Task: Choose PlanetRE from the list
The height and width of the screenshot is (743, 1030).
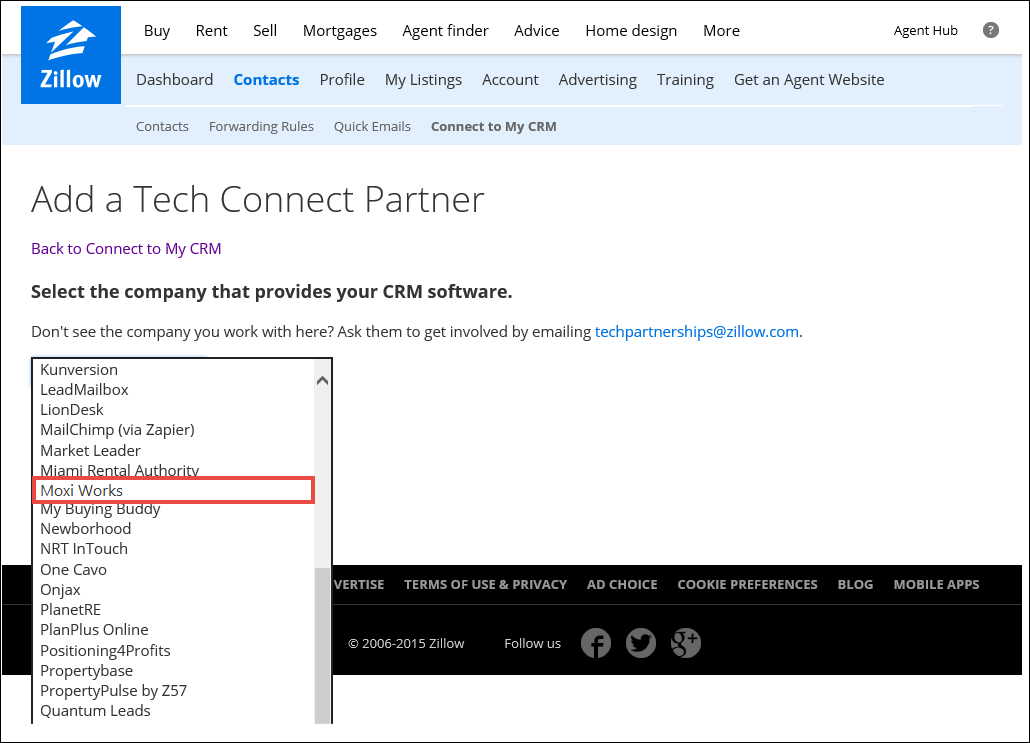Action: [x=174, y=610]
